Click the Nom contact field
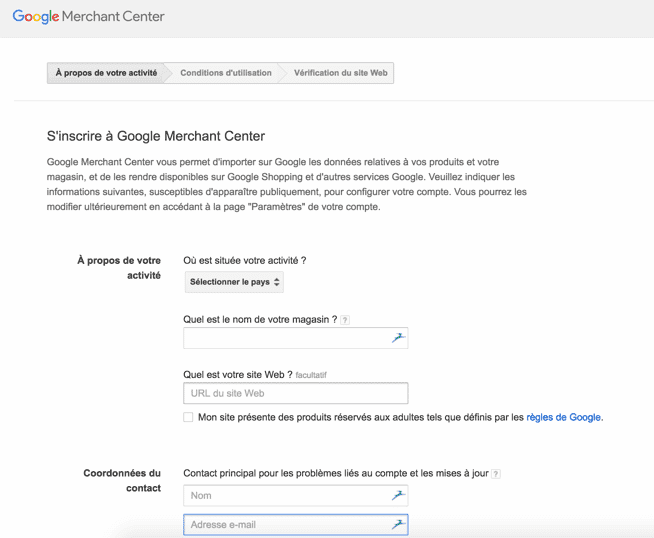654x538 pixels. click(295, 495)
